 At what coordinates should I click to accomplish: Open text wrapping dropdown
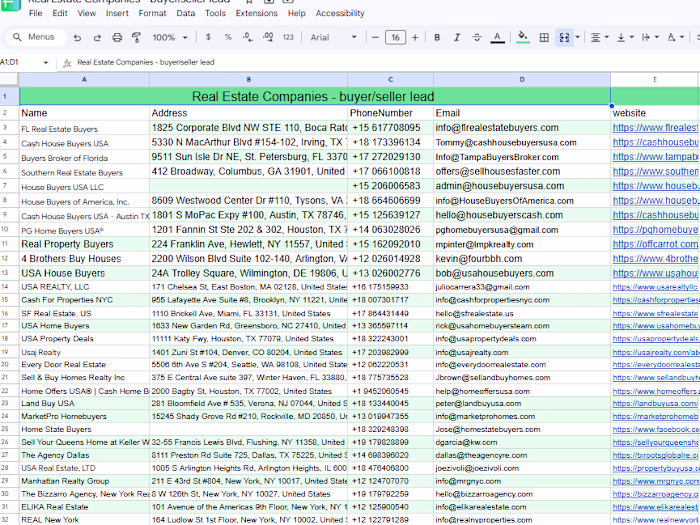coord(650,38)
